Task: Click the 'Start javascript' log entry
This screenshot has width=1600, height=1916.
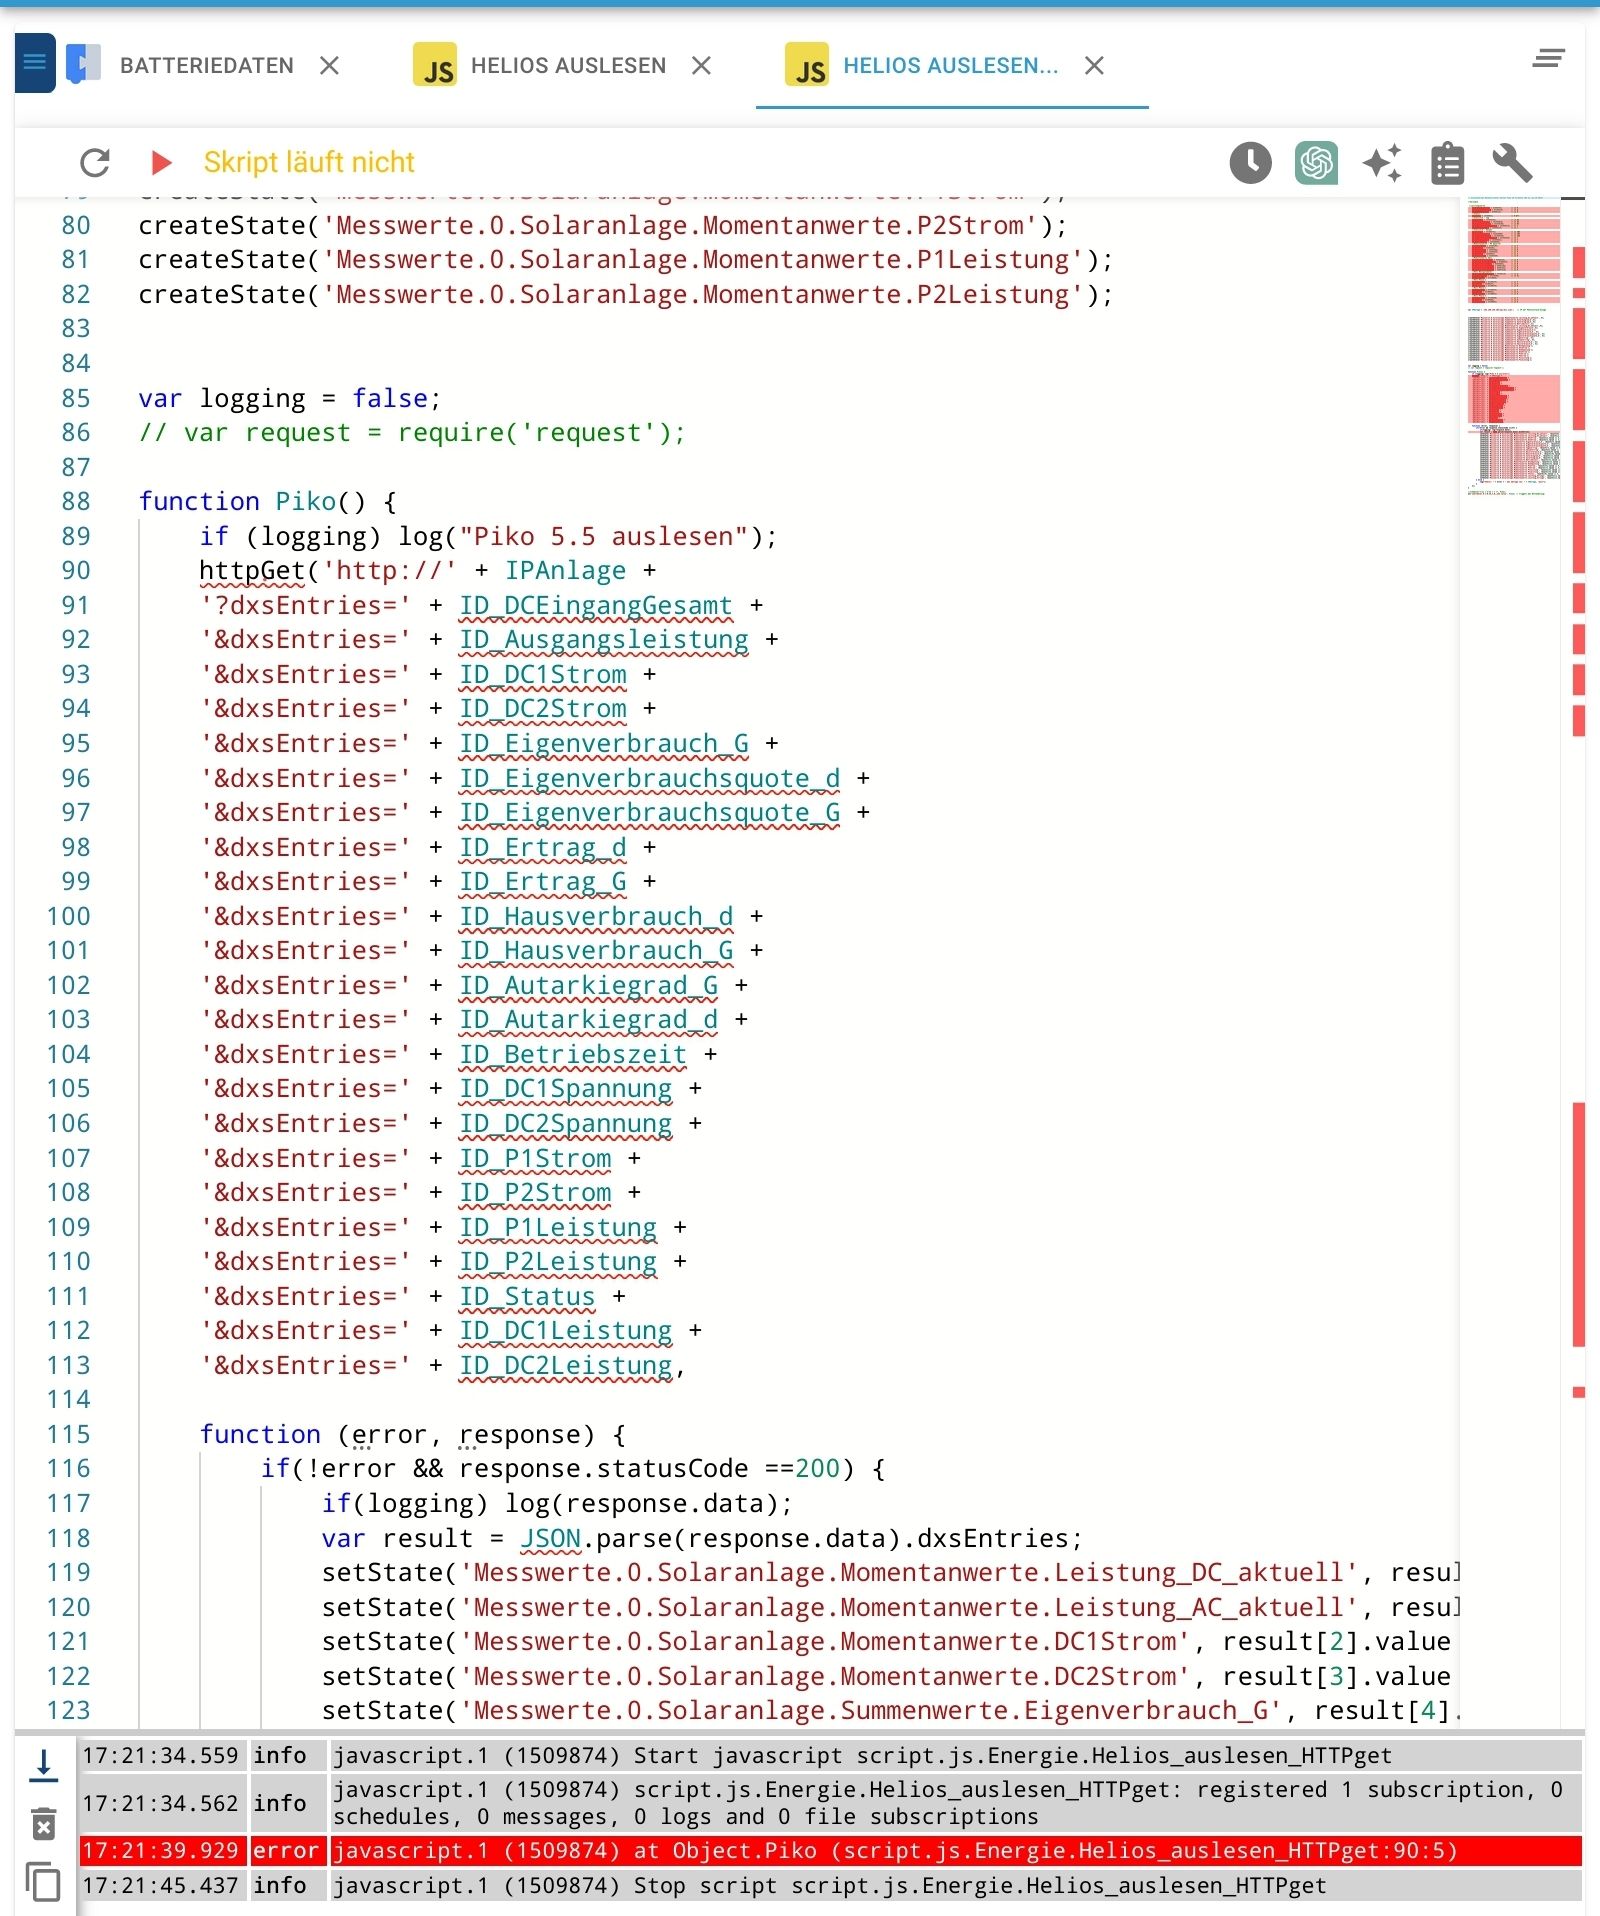Action: (x=830, y=1755)
